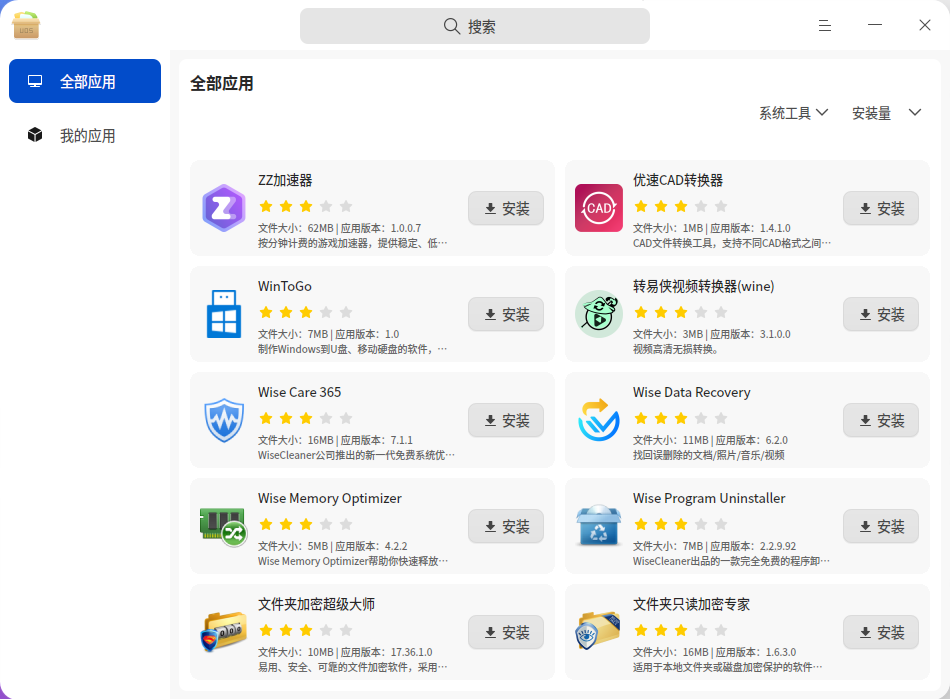Image resolution: width=950 pixels, height=699 pixels.
Task: Click the 文件夹加密超级大师 icon
Action: tap(224, 632)
